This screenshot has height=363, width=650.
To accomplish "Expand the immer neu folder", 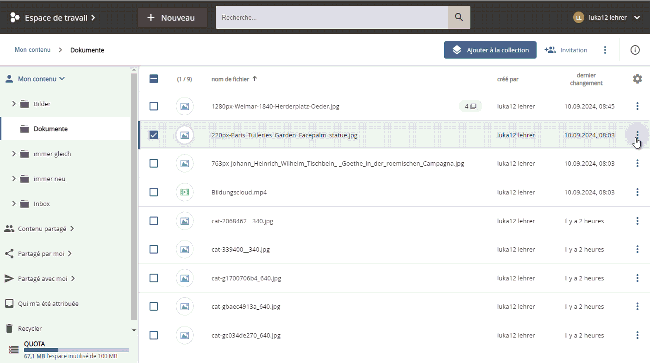I will pos(14,179).
